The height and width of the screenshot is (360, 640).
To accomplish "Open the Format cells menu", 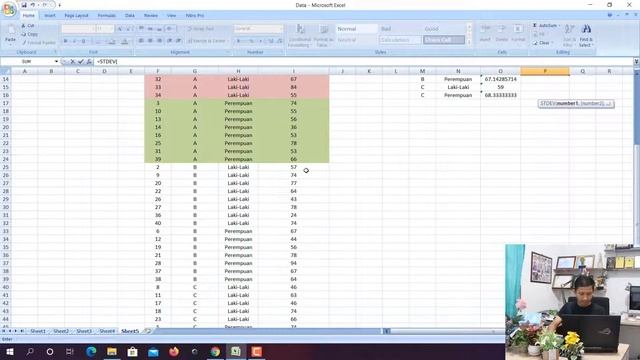I will tap(518, 33).
